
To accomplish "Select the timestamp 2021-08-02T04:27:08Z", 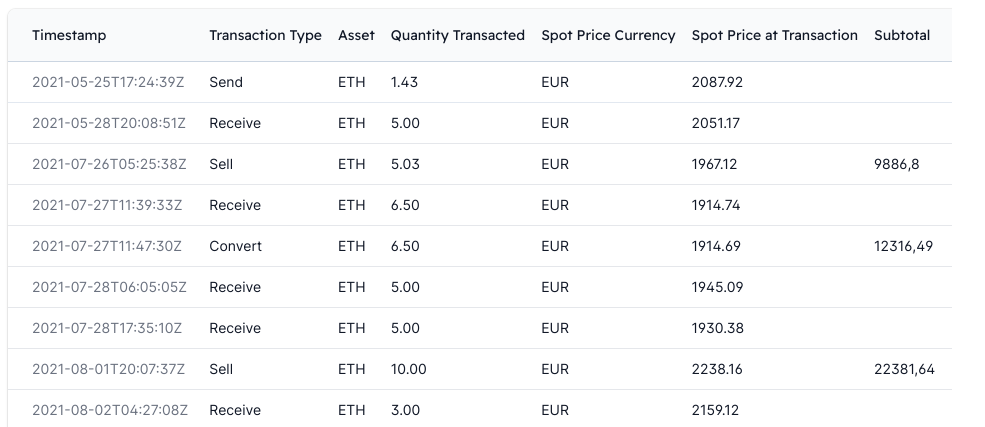I will tap(109, 410).
